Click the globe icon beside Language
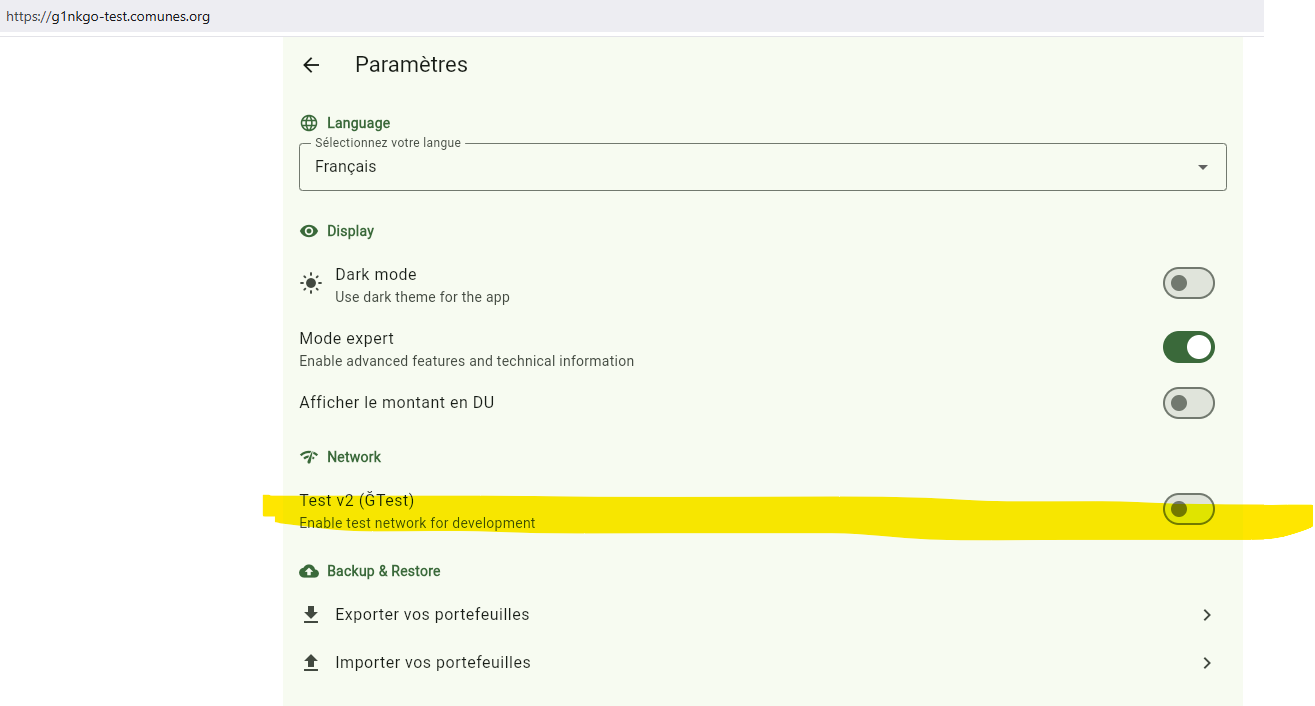This screenshot has height=706, width=1315. pyautogui.click(x=309, y=123)
